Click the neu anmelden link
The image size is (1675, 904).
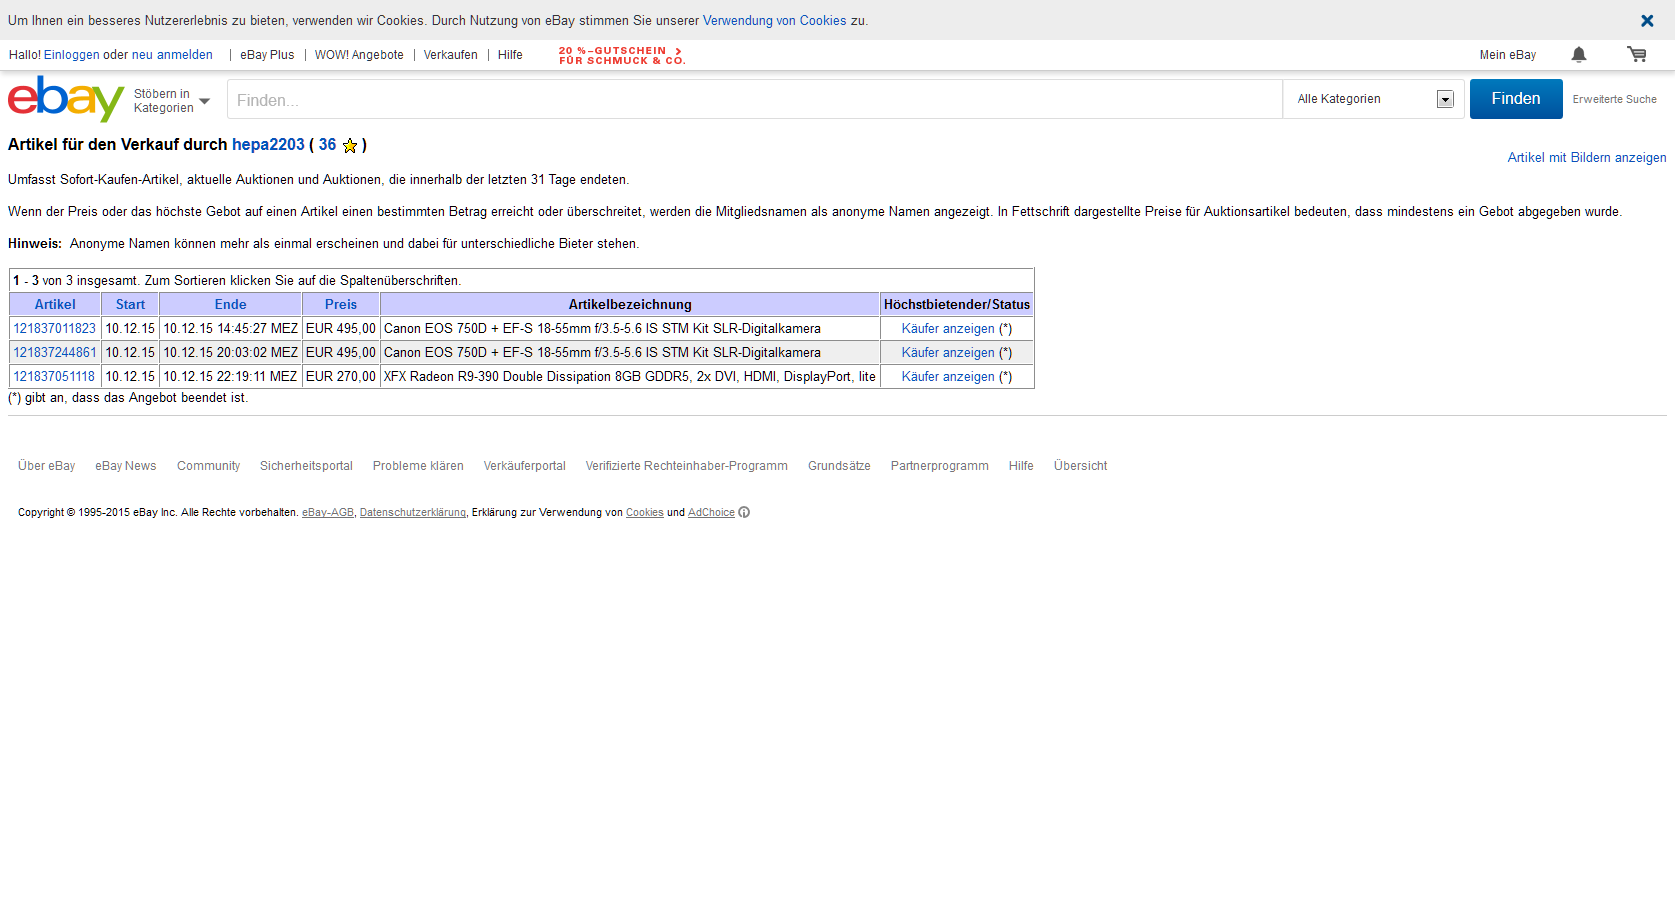[x=172, y=55]
